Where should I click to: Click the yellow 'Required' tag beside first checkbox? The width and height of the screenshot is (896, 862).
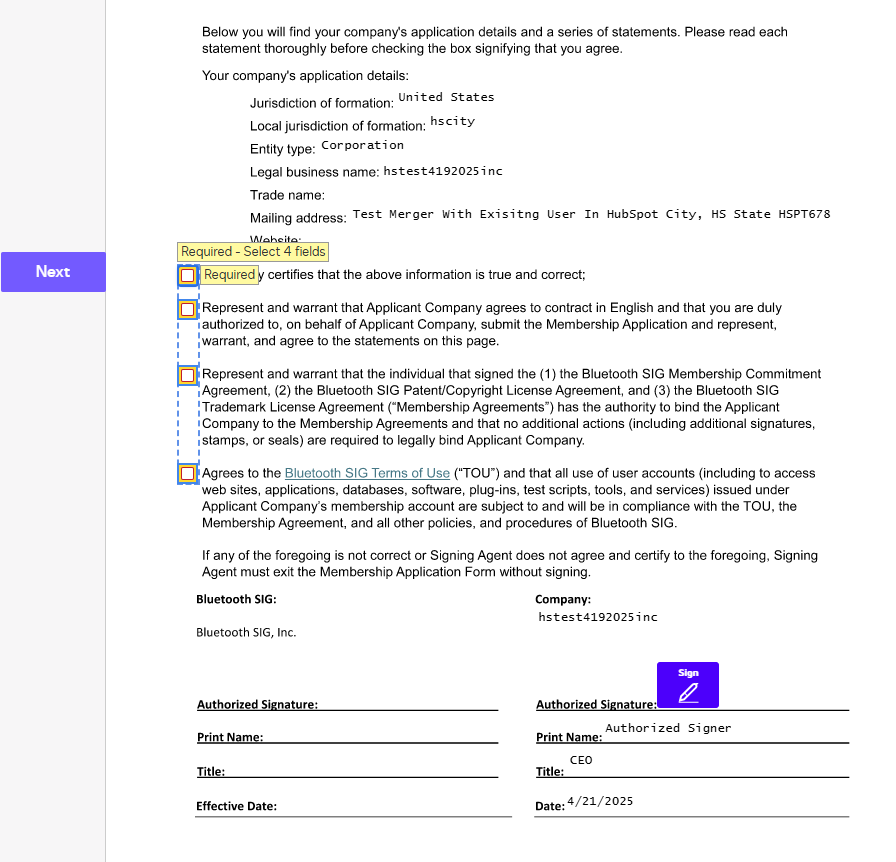tap(230, 275)
